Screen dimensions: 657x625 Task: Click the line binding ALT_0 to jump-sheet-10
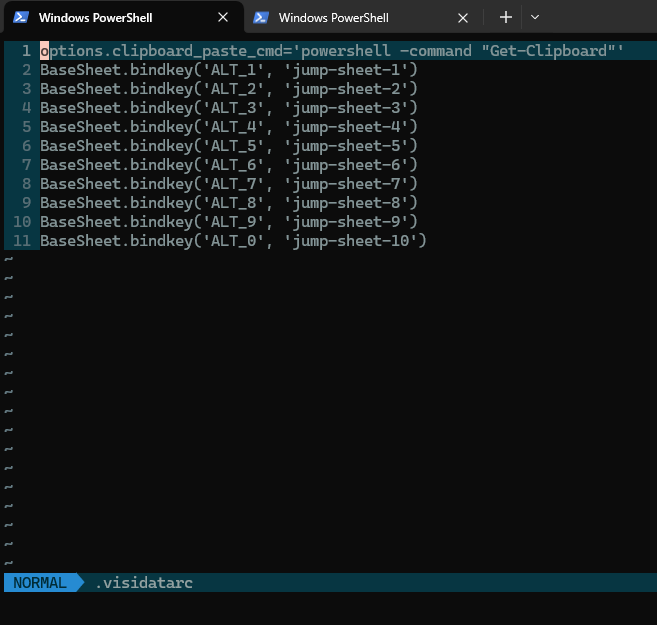pyautogui.click(x=233, y=241)
